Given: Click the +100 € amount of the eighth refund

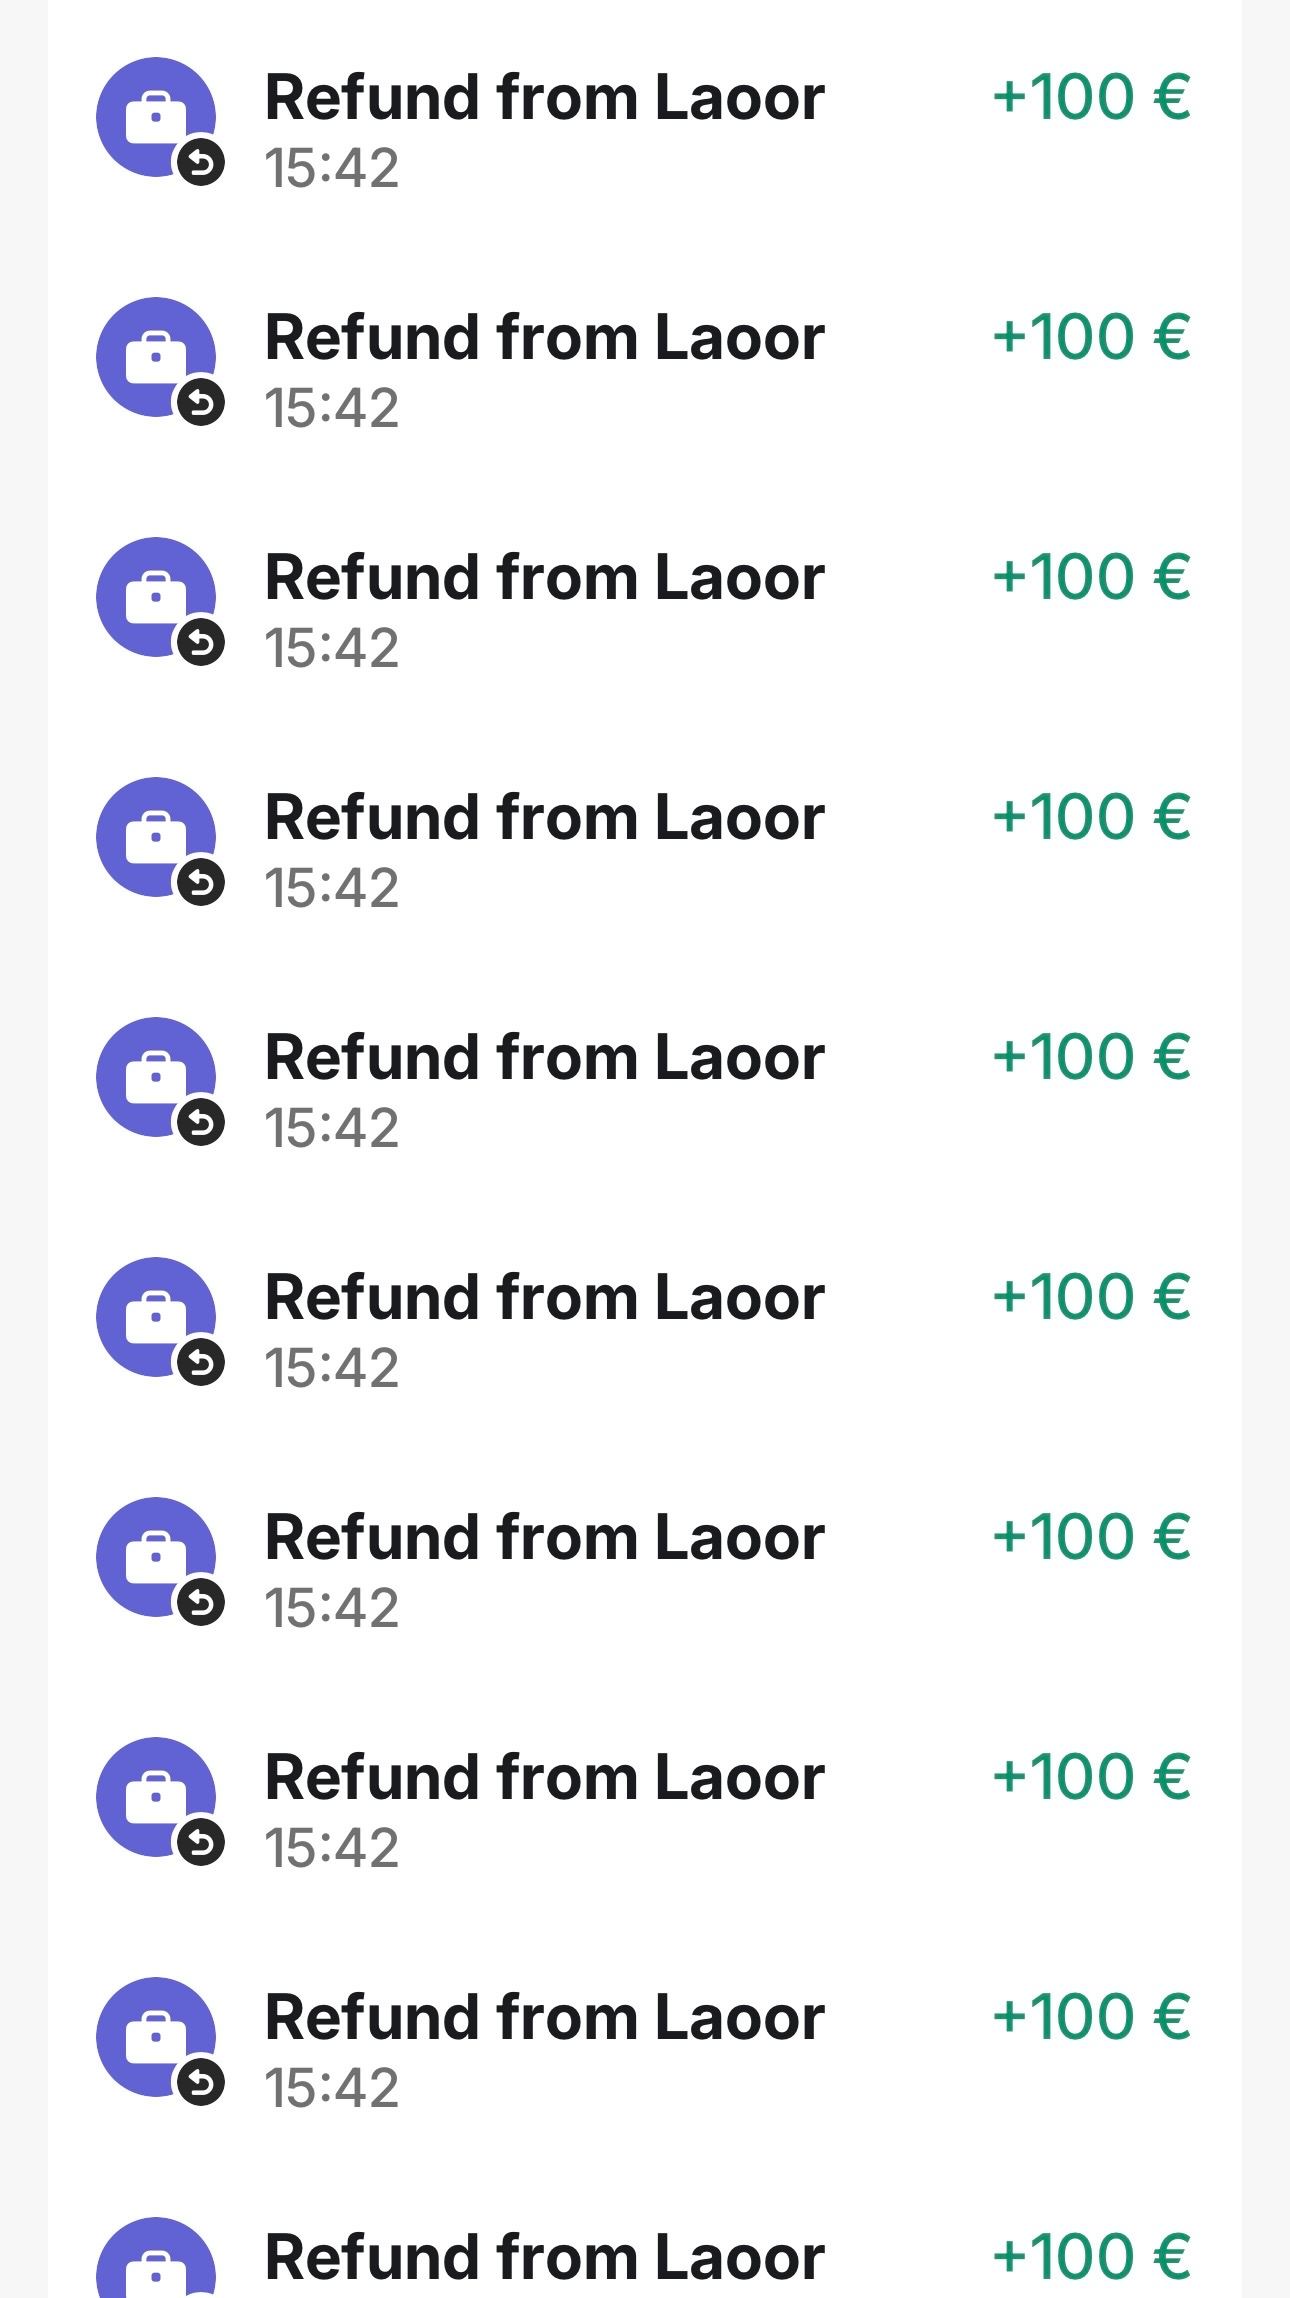Looking at the screenshot, I should tap(1090, 1776).
